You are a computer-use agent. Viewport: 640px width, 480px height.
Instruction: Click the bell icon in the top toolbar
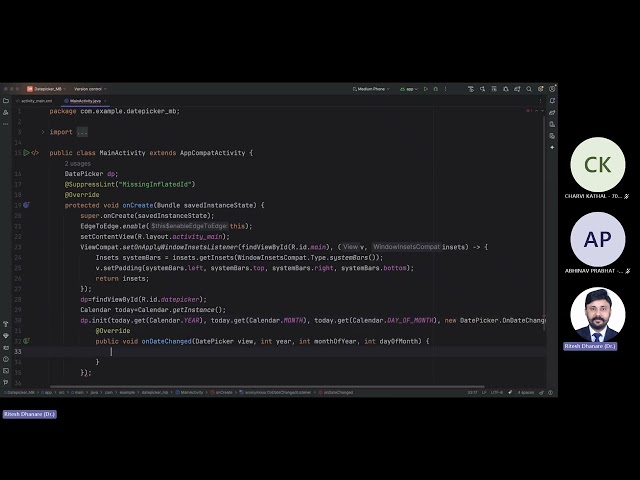coord(506,89)
